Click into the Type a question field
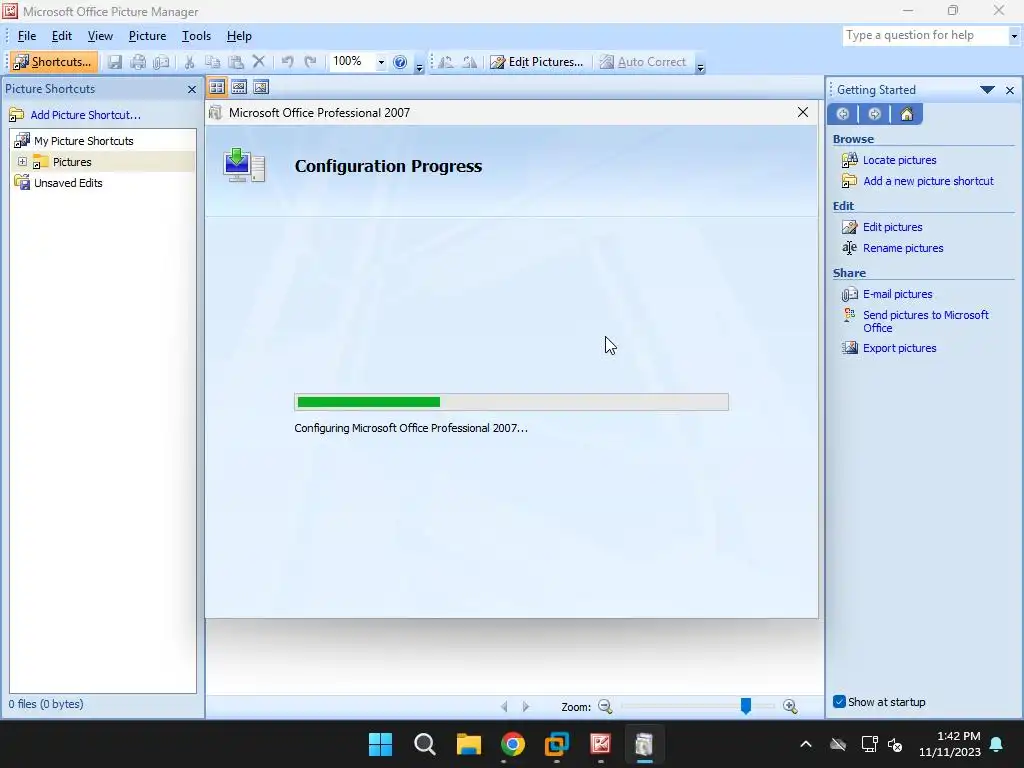The image size is (1024, 768). [925, 36]
